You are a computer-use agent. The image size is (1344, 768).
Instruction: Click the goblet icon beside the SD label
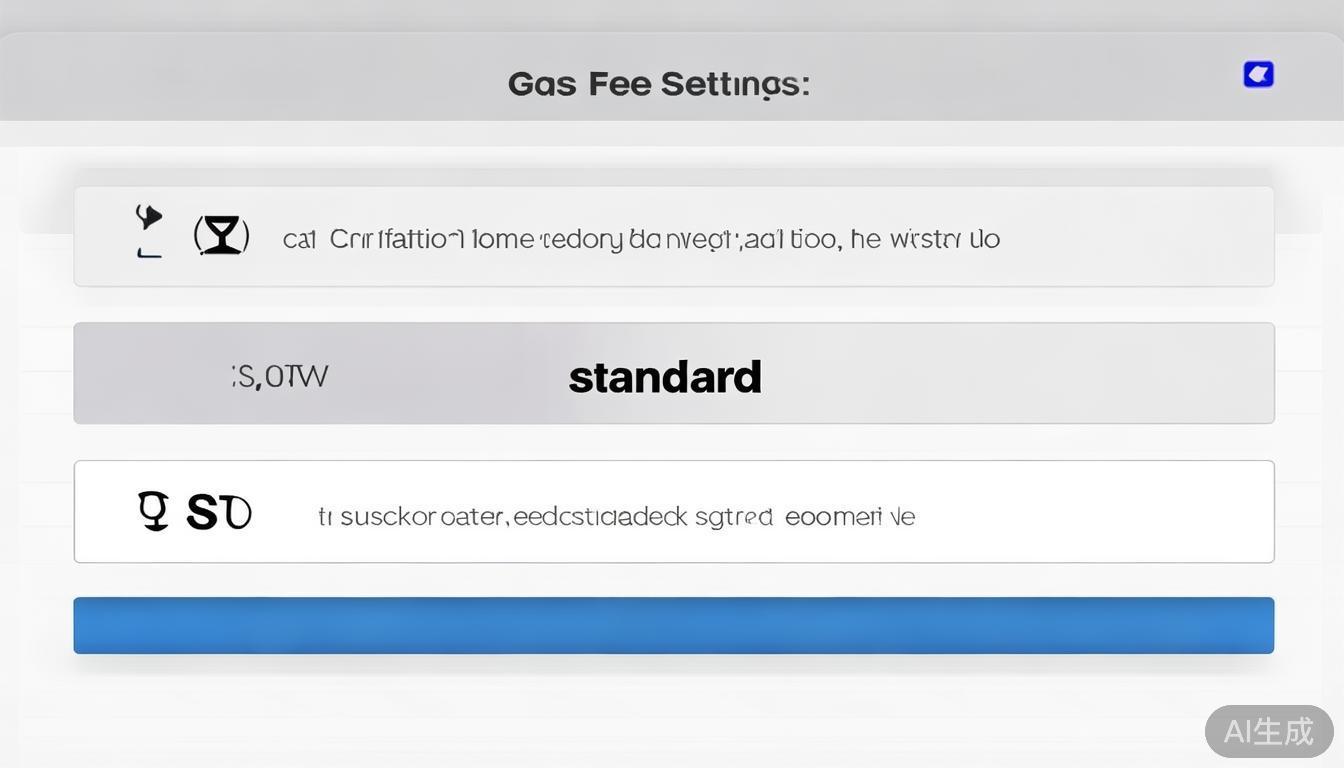click(153, 511)
